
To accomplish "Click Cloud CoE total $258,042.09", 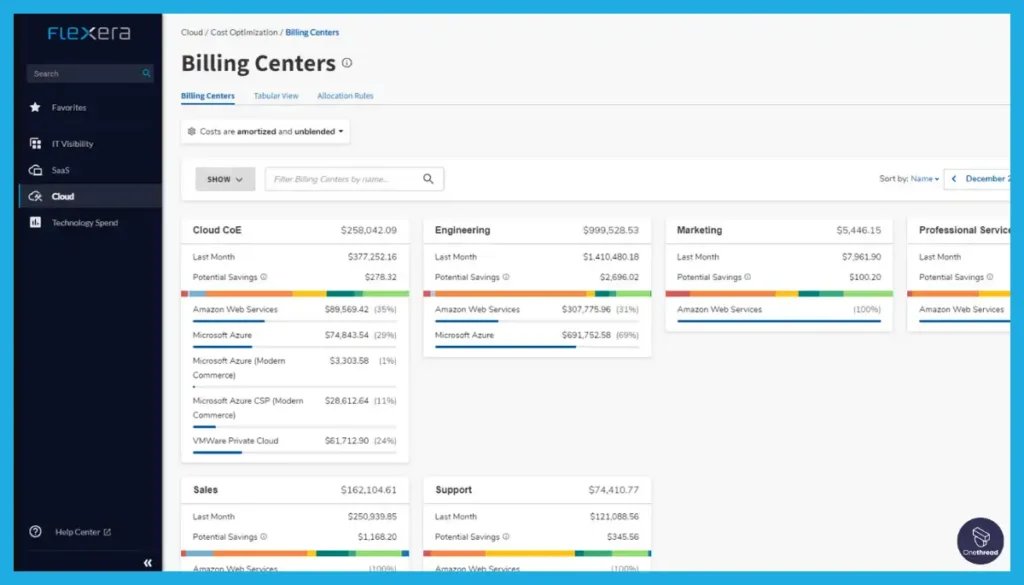I will [x=368, y=230].
